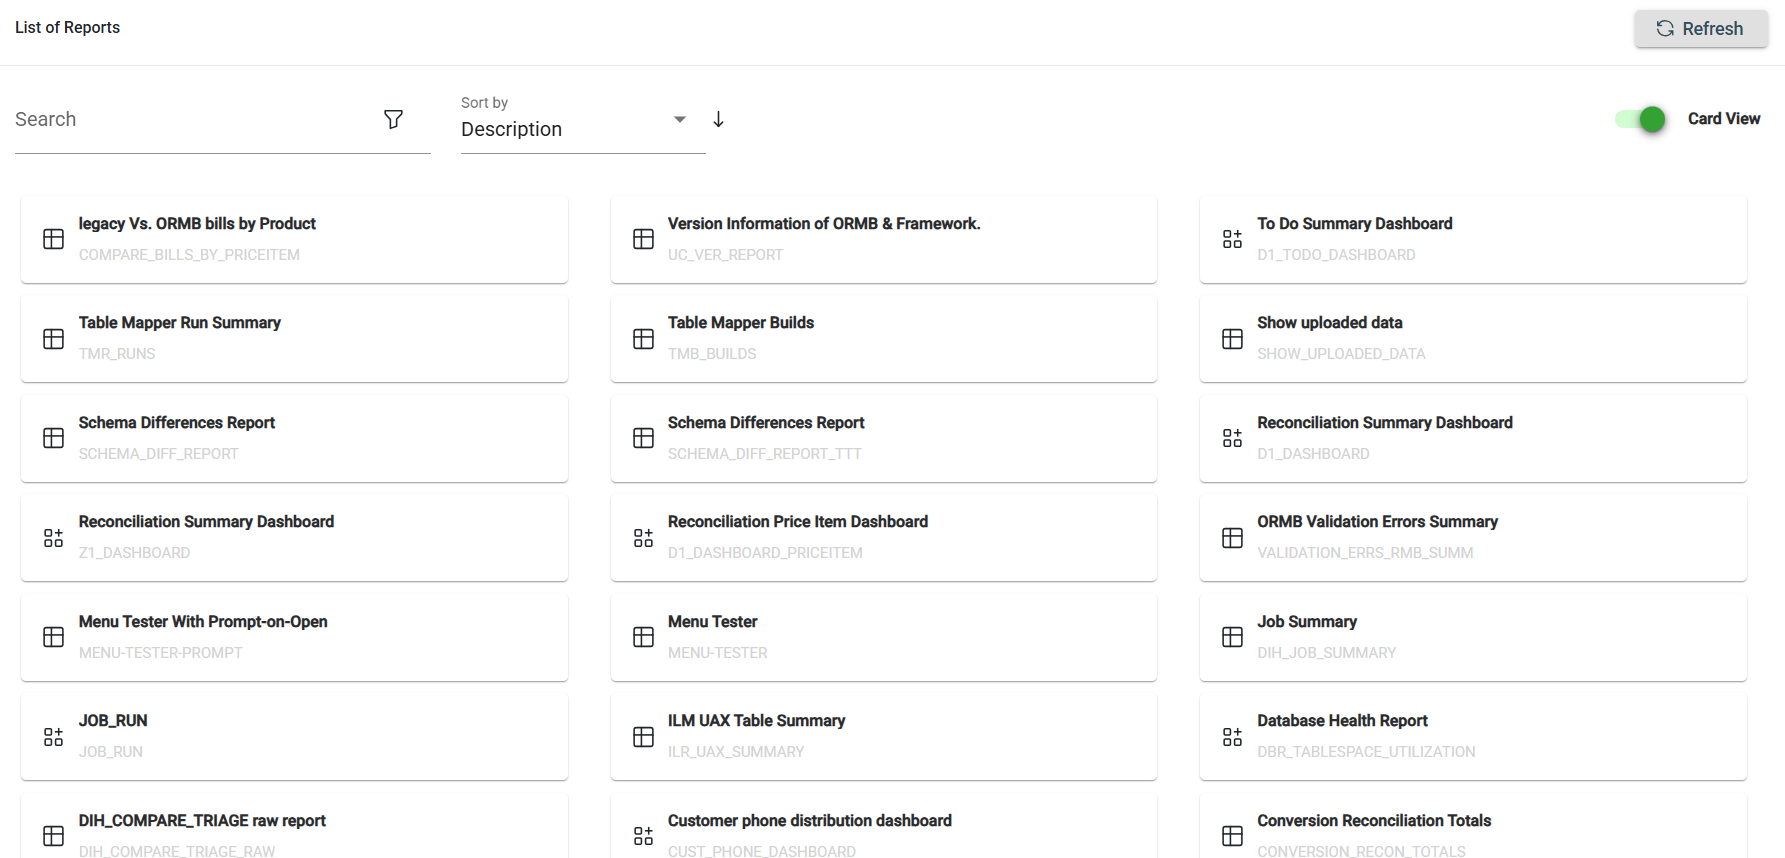Viewport: 1785px width, 858px height.
Task: Click the Refresh button
Action: 1700,29
